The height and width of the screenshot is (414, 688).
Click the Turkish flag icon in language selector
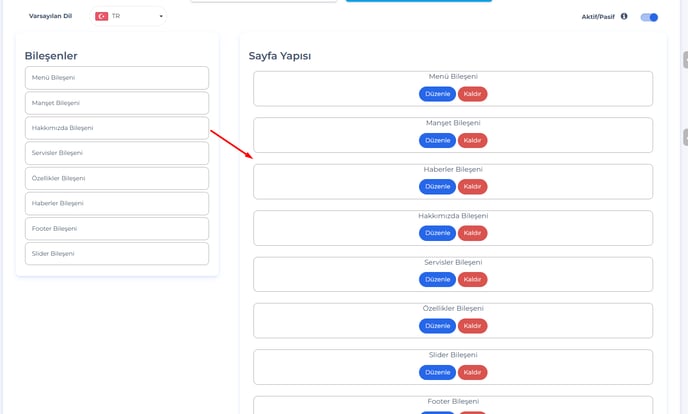pyautogui.click(x=102, y=16)
